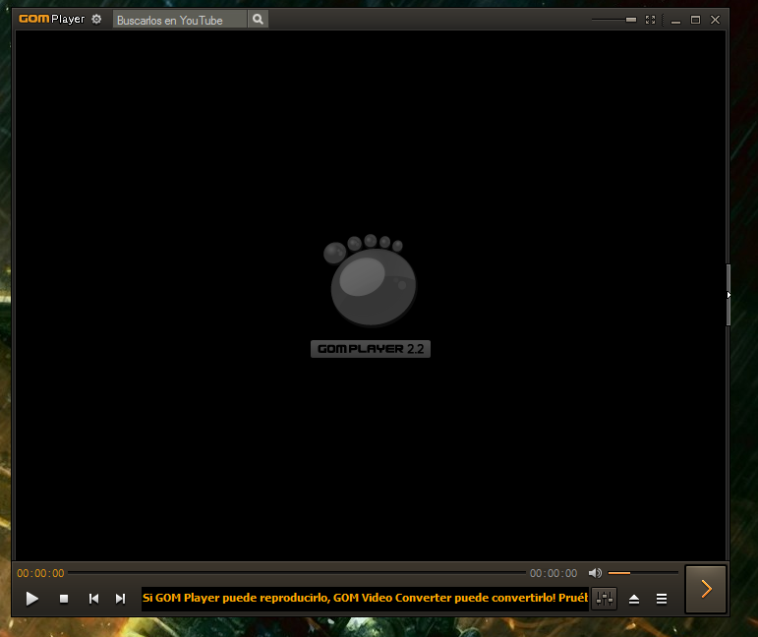
Task: Click elapsed time display 00:00:00
Action: (x=41, y=573)
